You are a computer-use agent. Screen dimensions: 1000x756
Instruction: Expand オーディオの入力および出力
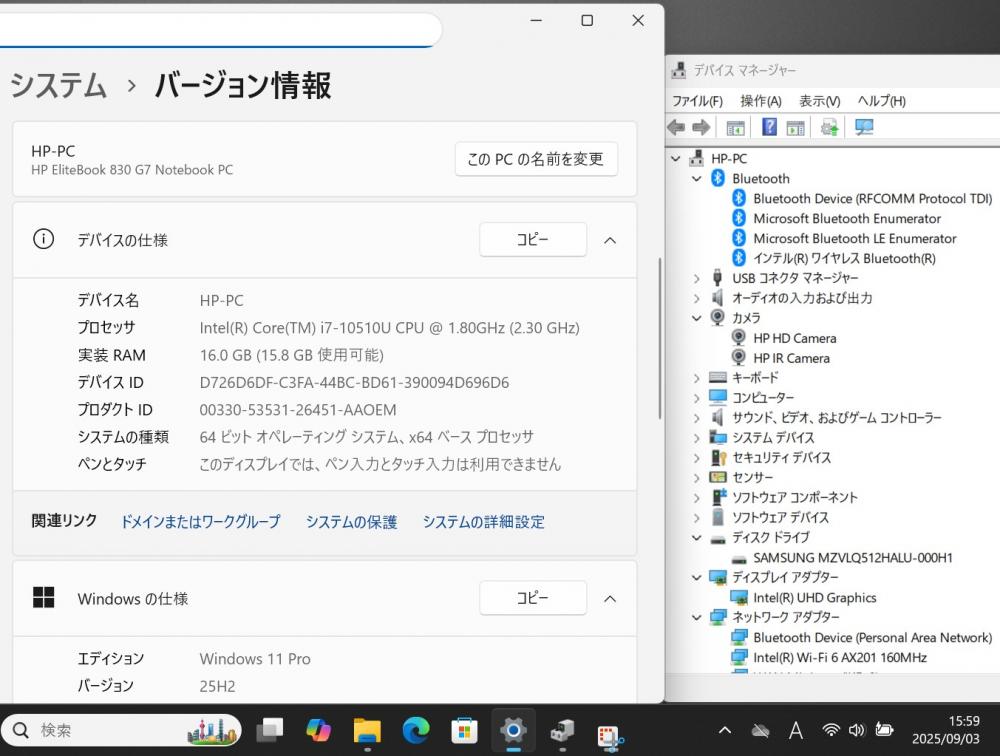(x=696, y=298)
